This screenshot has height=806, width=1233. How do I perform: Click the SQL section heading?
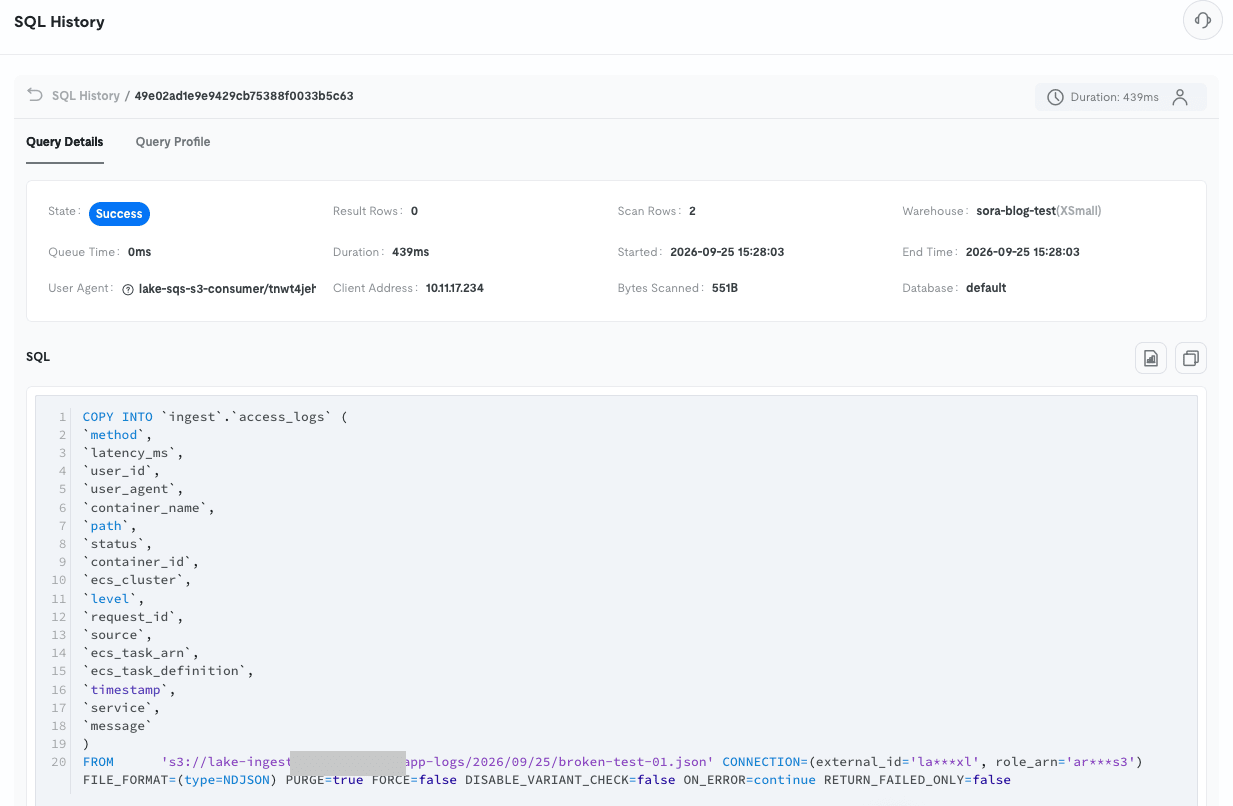tap(38, 357)
